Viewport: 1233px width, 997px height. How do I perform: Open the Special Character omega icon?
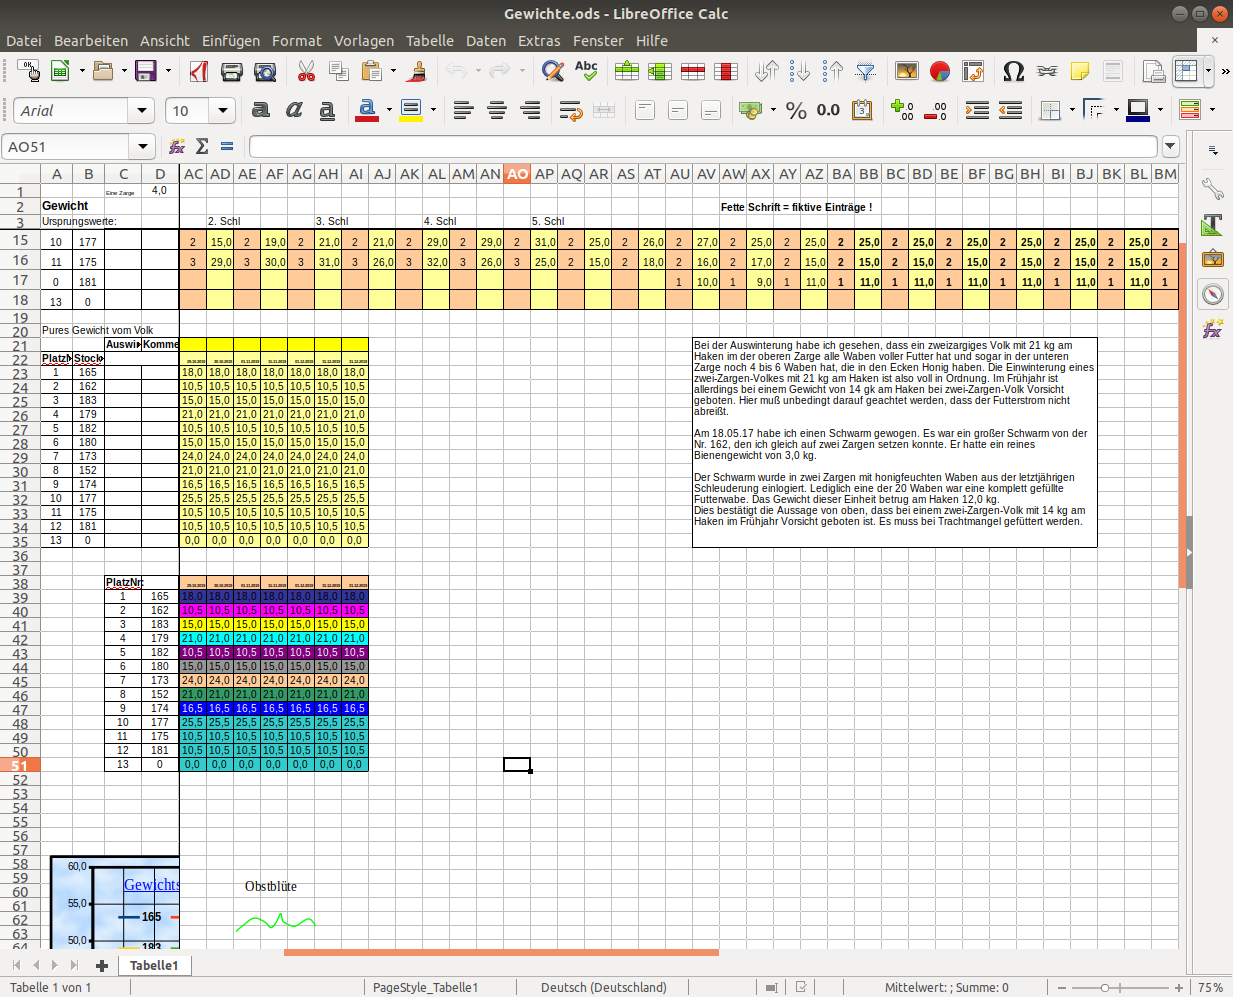coord(1013,71)
